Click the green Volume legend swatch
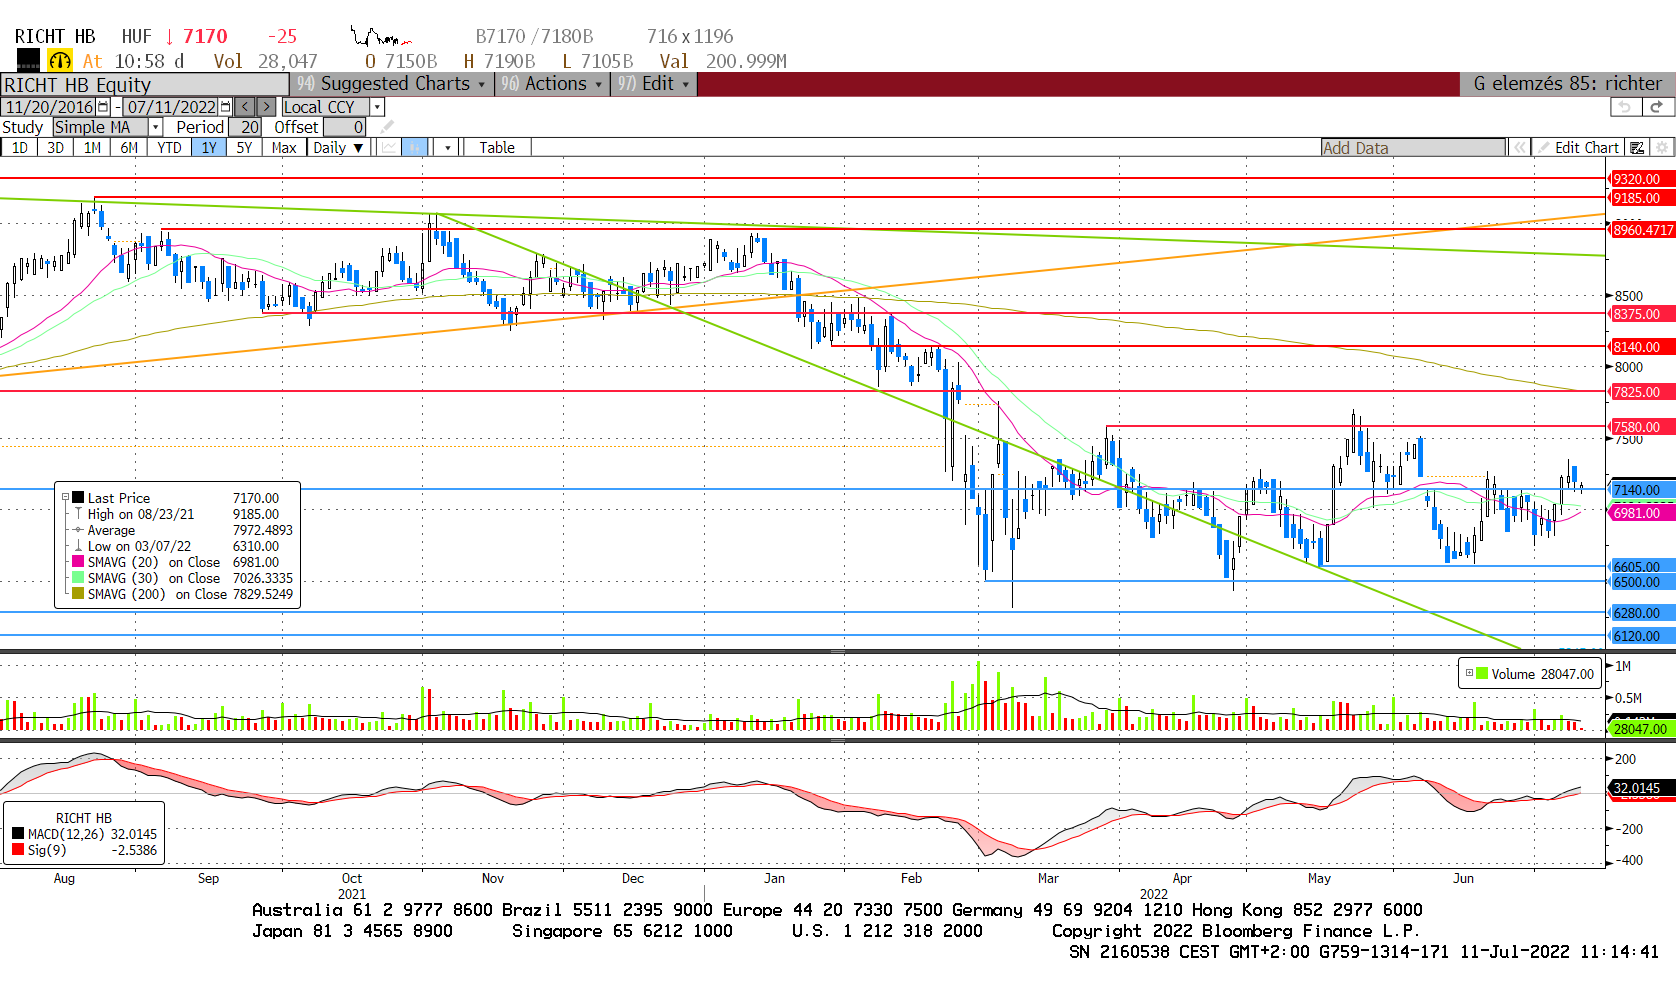Screen dimensions: 1676x995 1482,674
